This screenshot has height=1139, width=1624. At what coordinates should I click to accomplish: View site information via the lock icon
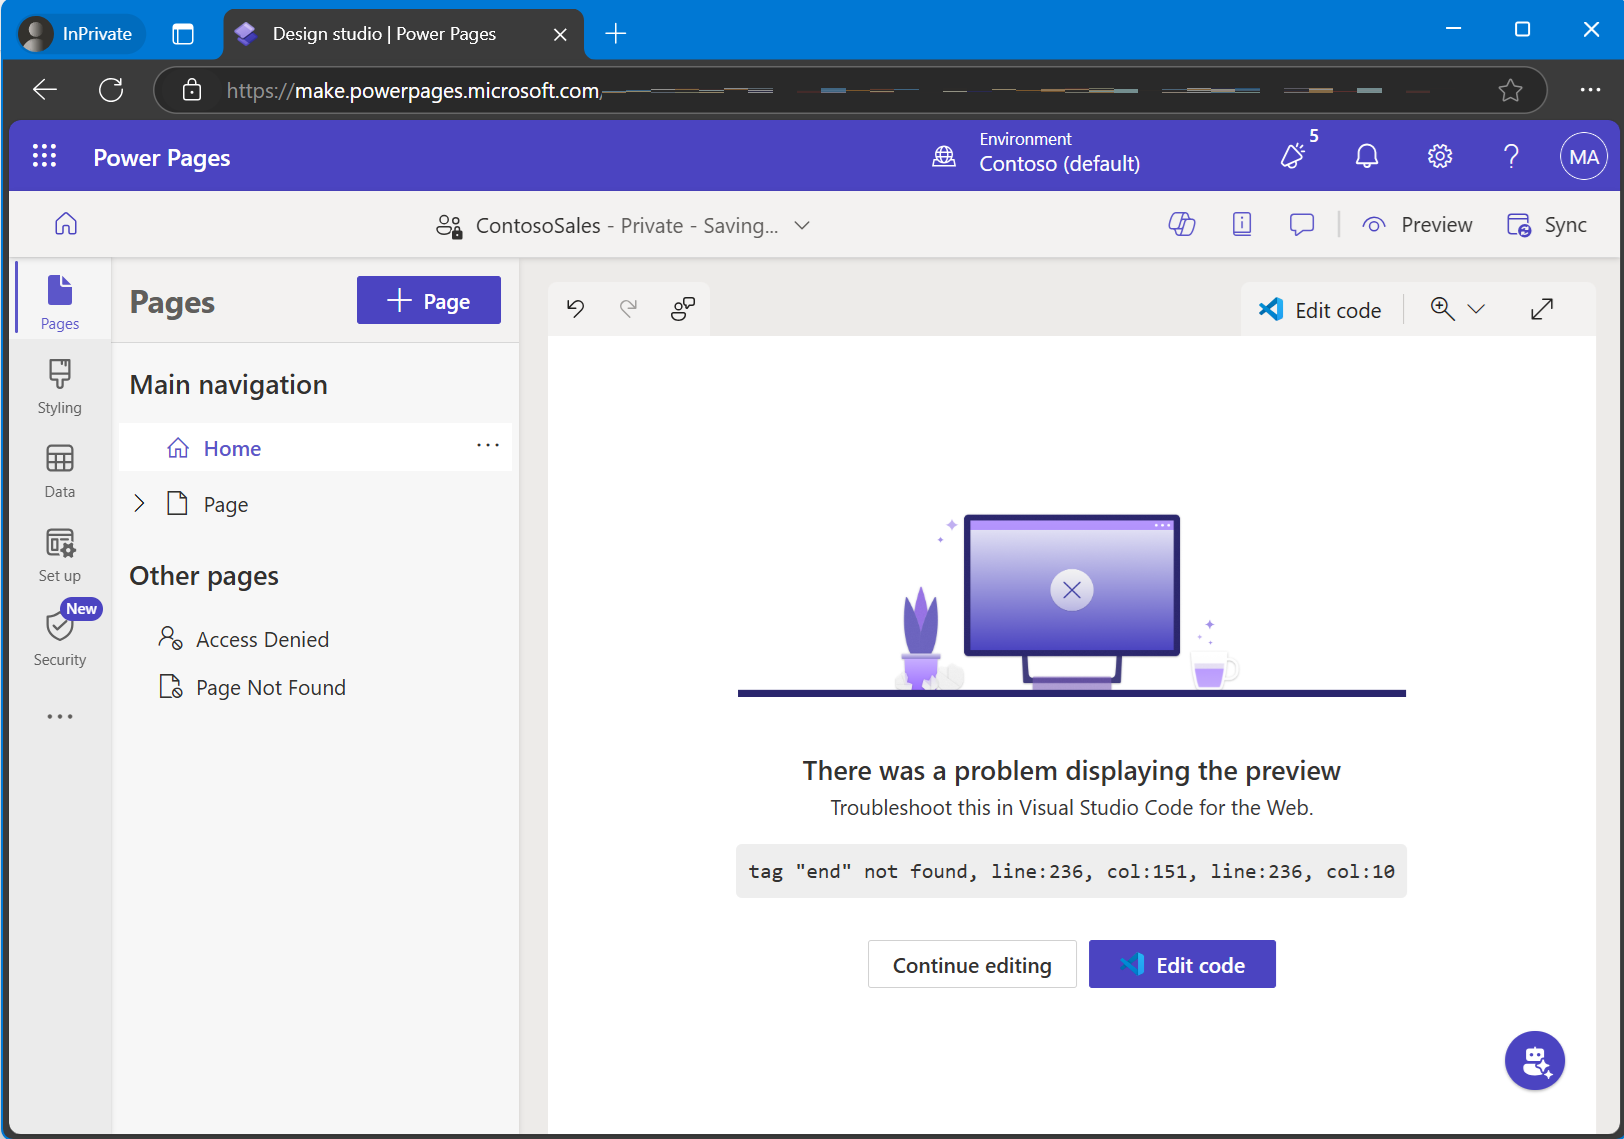(x=192, y=90)
